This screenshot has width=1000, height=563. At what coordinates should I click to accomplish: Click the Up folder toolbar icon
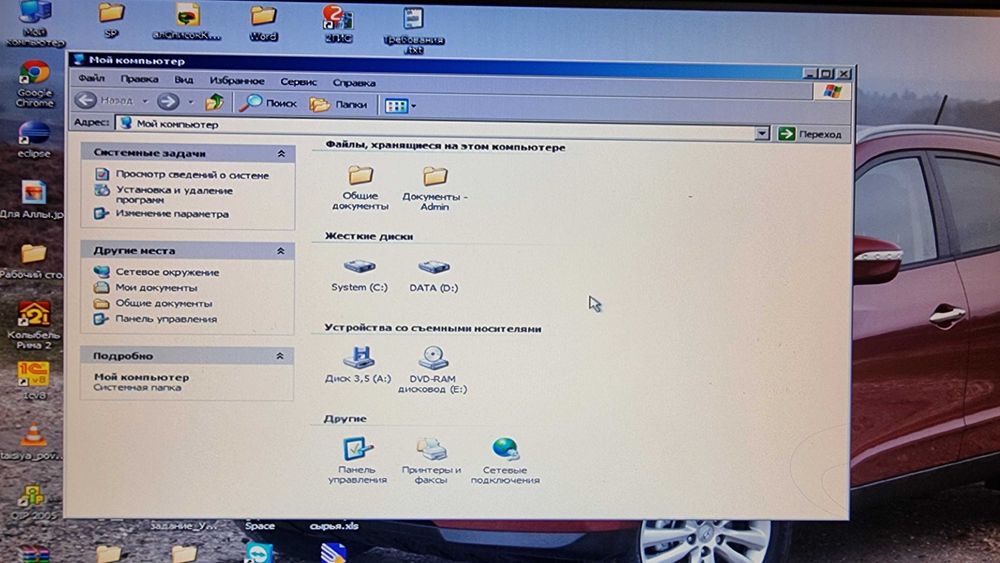pyautogui.click(x=215, y=102)
